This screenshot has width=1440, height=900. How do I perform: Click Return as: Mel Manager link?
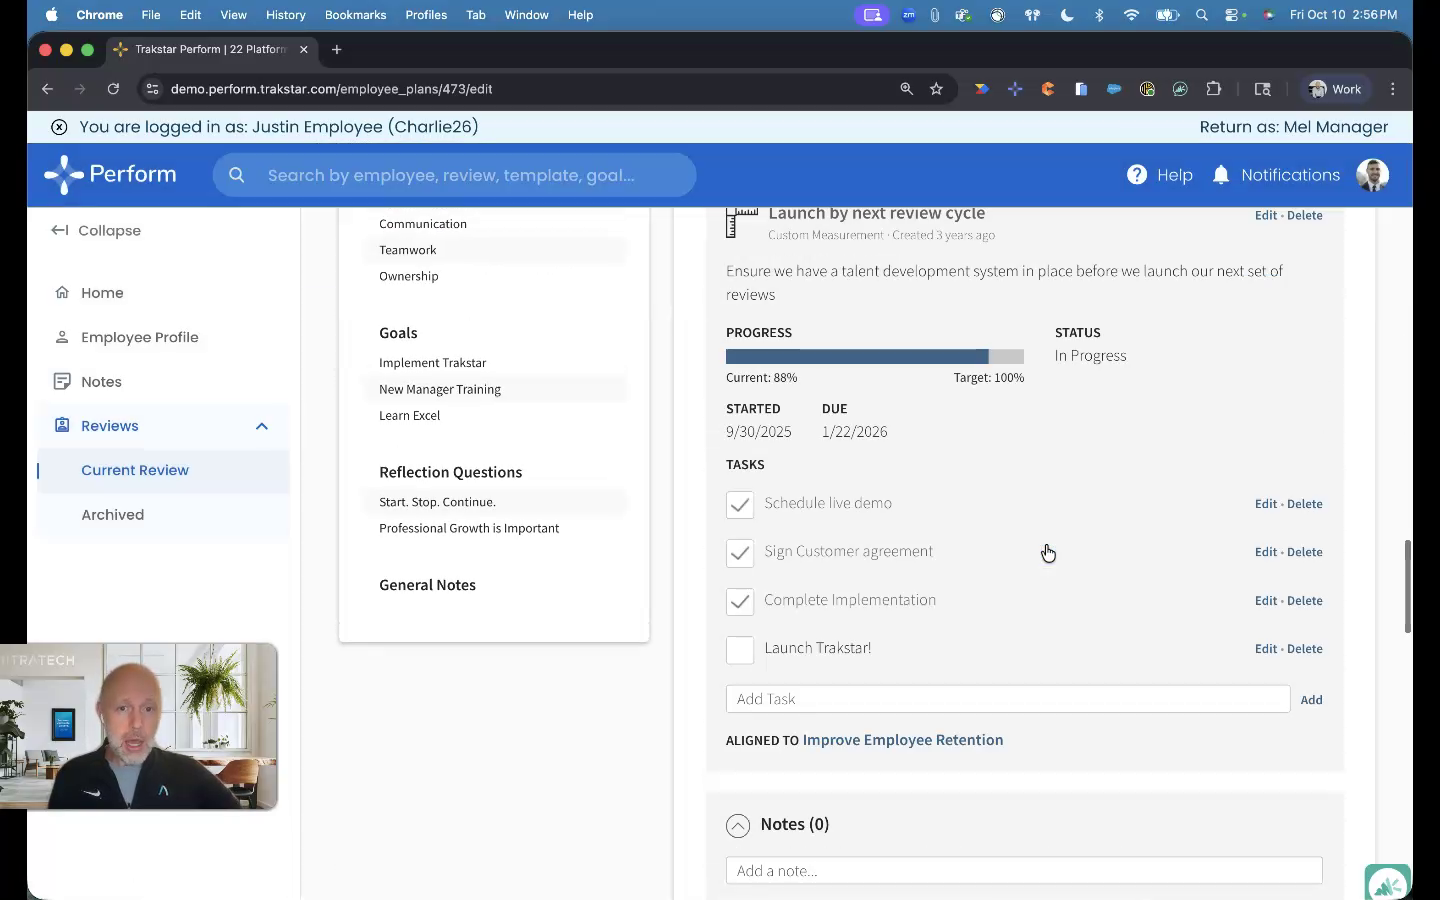(1294, 127)
